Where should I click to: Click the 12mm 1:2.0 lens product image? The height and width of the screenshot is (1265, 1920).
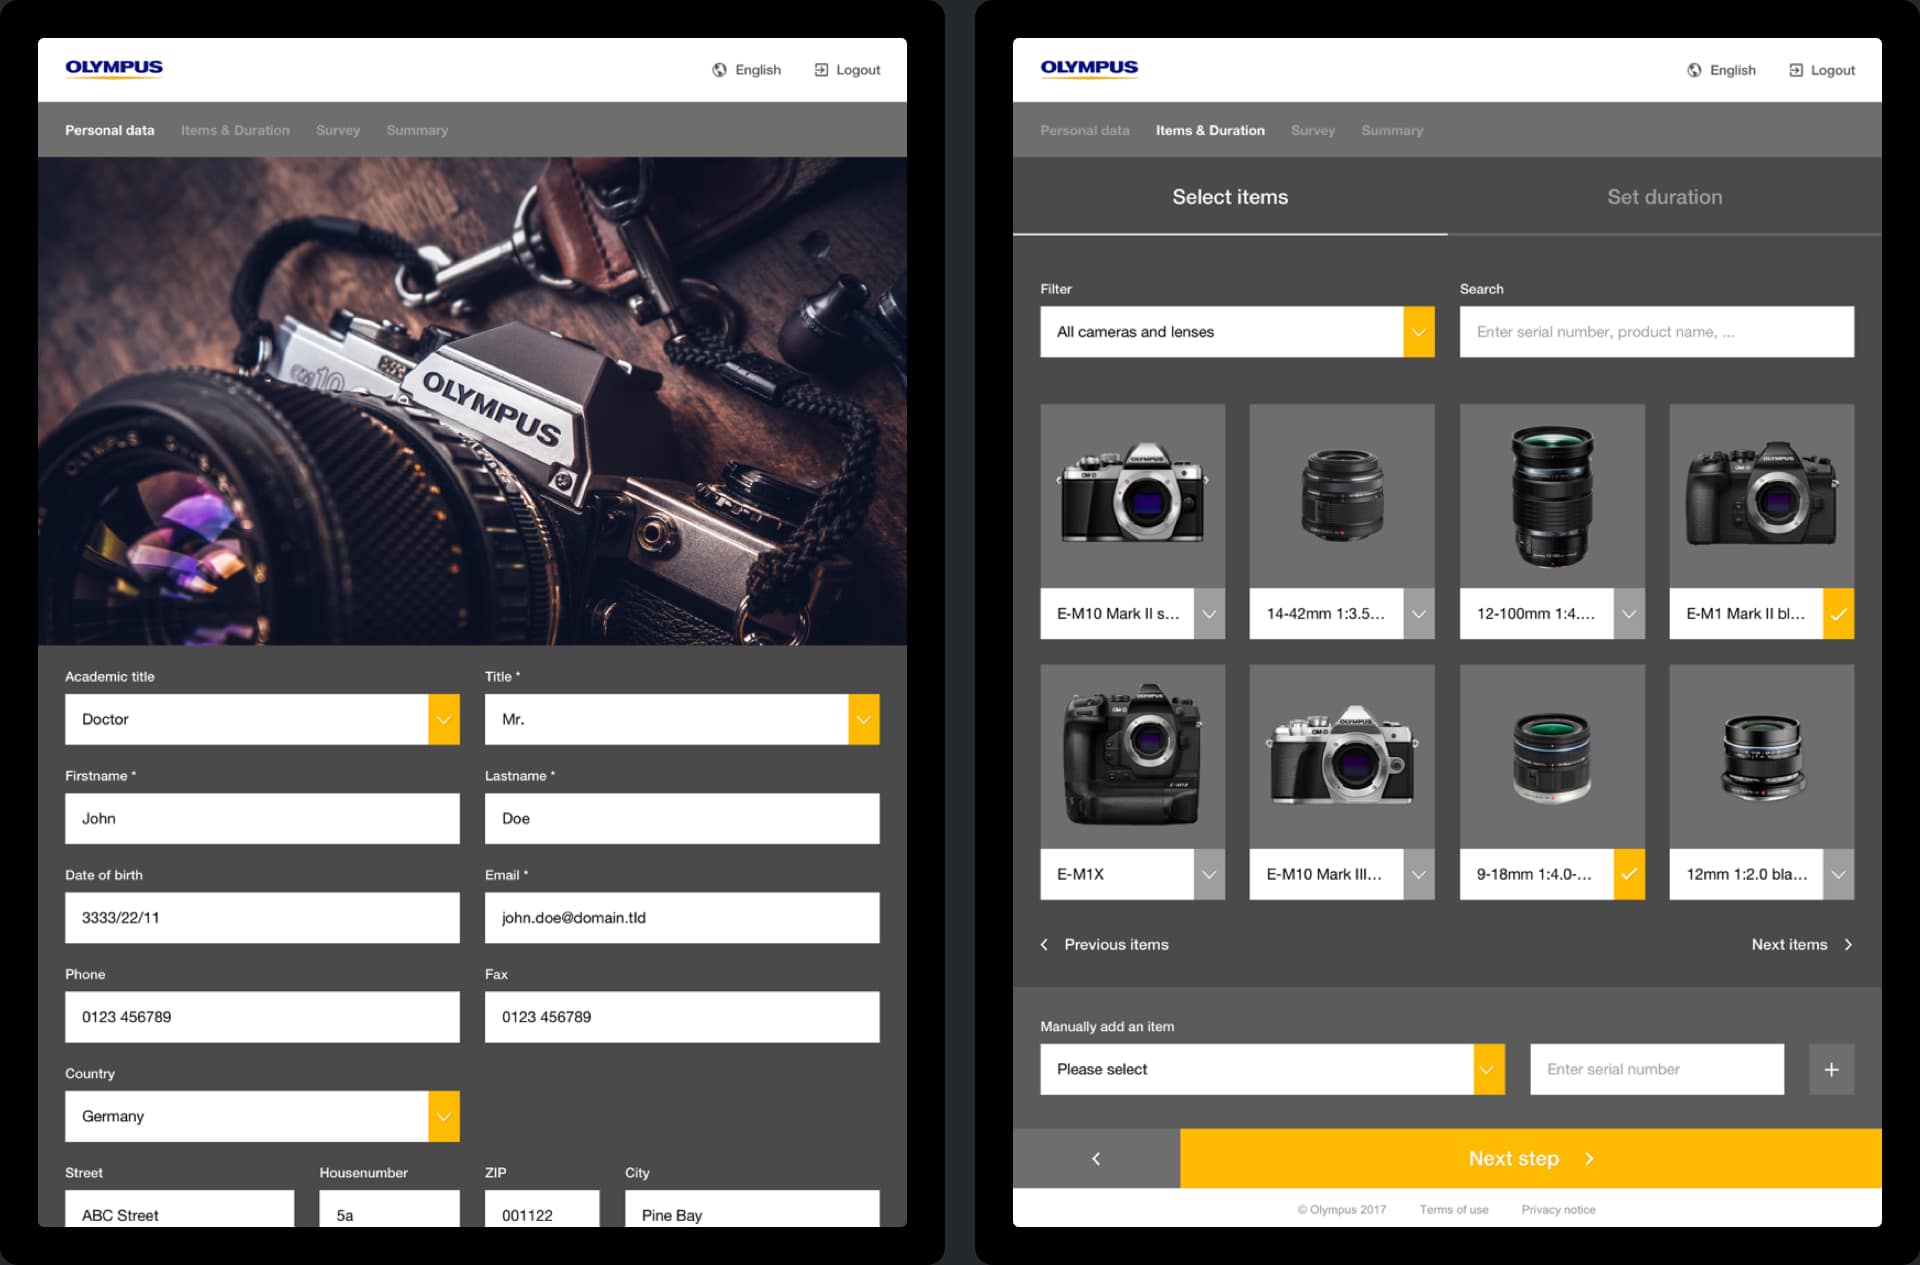pyautogui.click(x=1761, y=756)
